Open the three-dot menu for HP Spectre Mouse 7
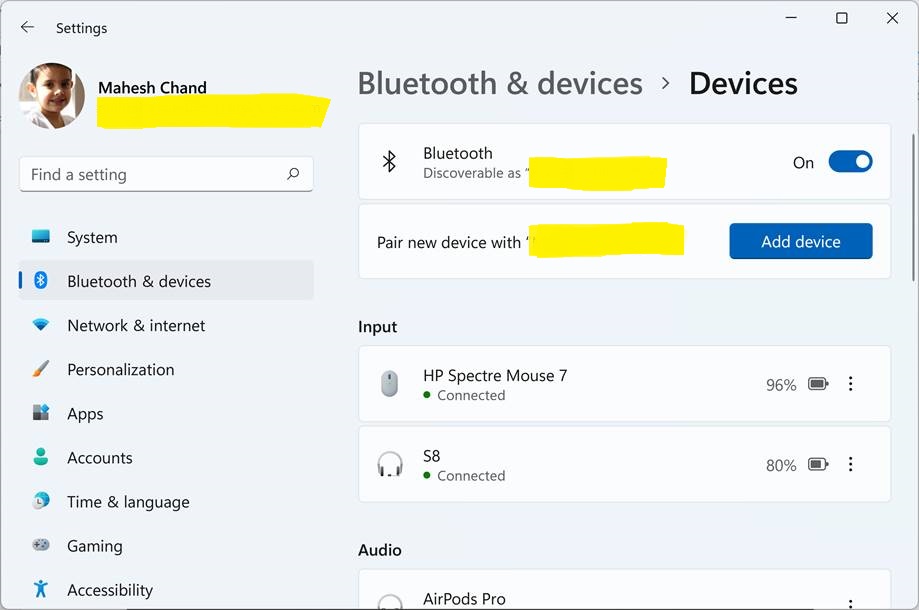 coord(851,383)
